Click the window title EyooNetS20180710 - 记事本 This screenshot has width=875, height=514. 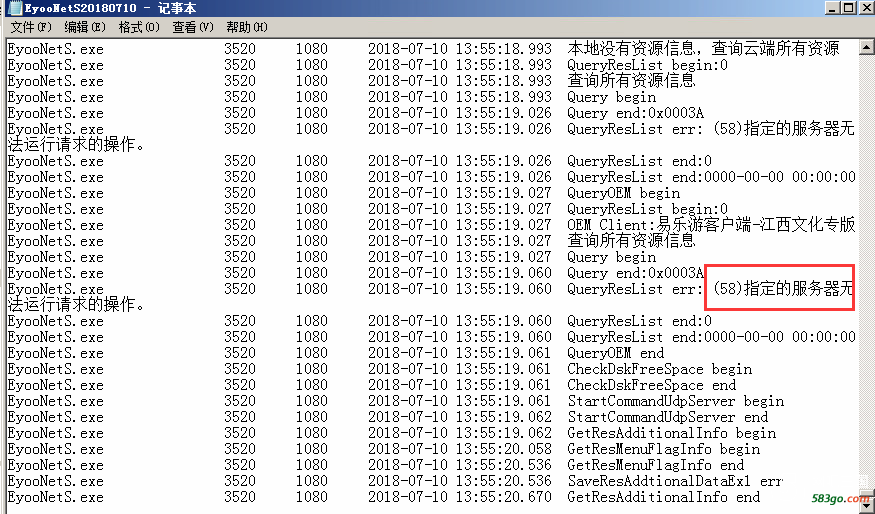pyautogui.click(x=110, y=8)
